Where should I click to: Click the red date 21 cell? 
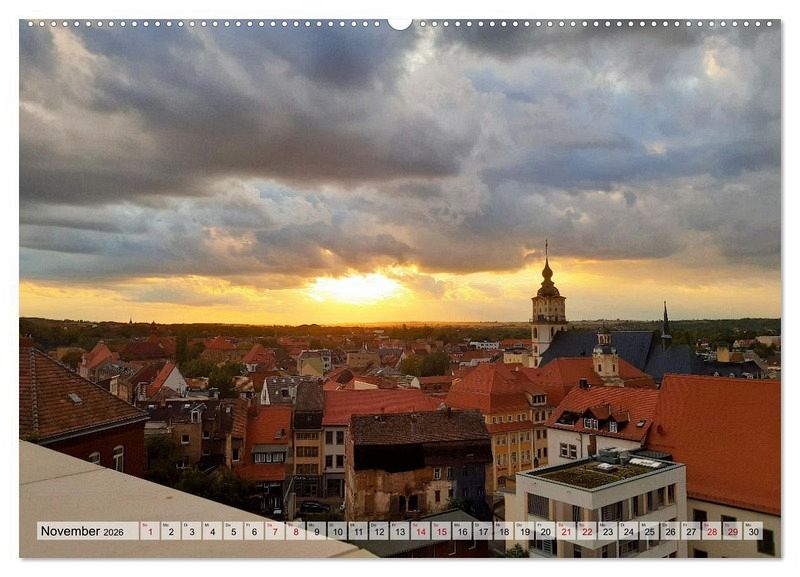pos(566,531)
